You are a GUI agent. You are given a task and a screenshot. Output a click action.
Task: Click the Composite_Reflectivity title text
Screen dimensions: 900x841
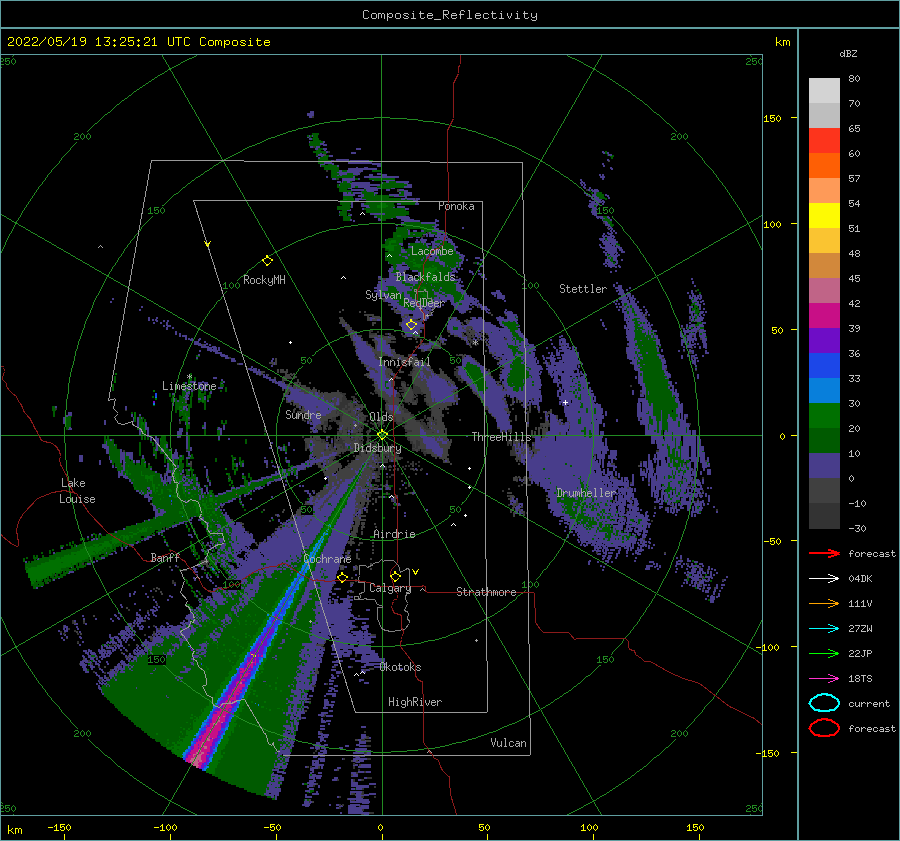[x=450, y=15]
